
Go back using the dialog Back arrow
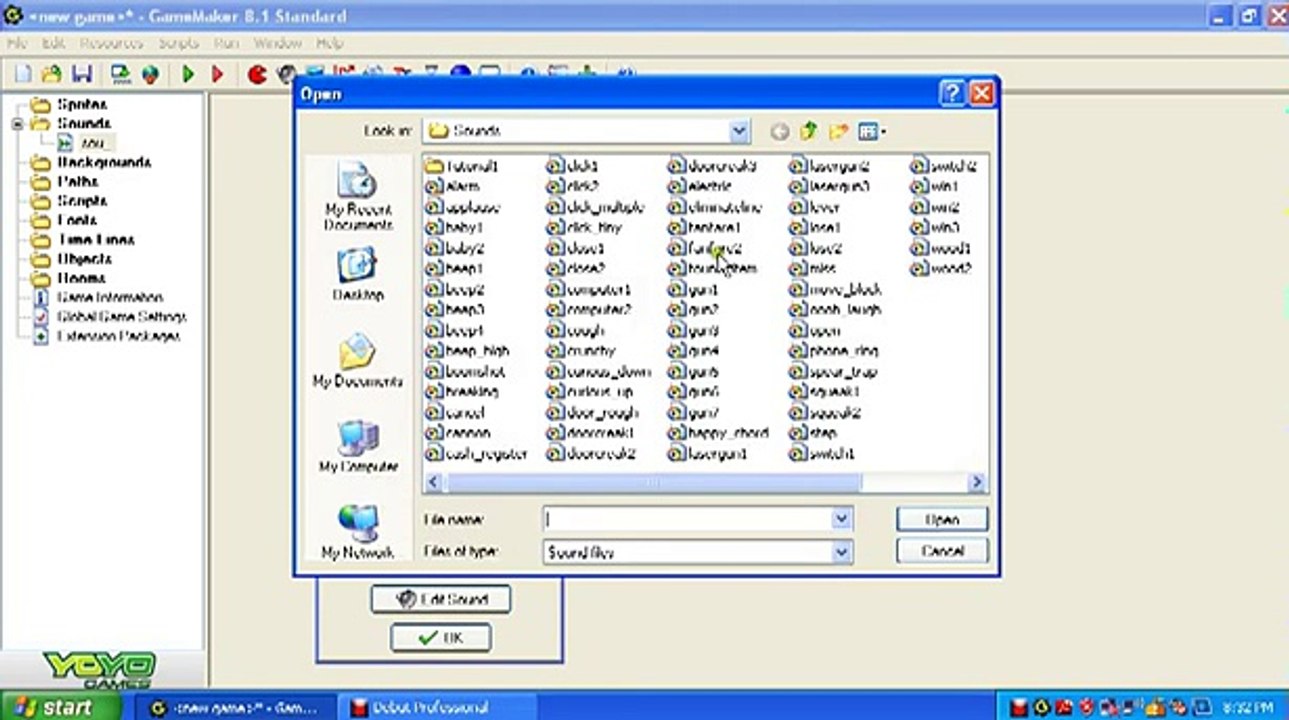tap(779, 131)
